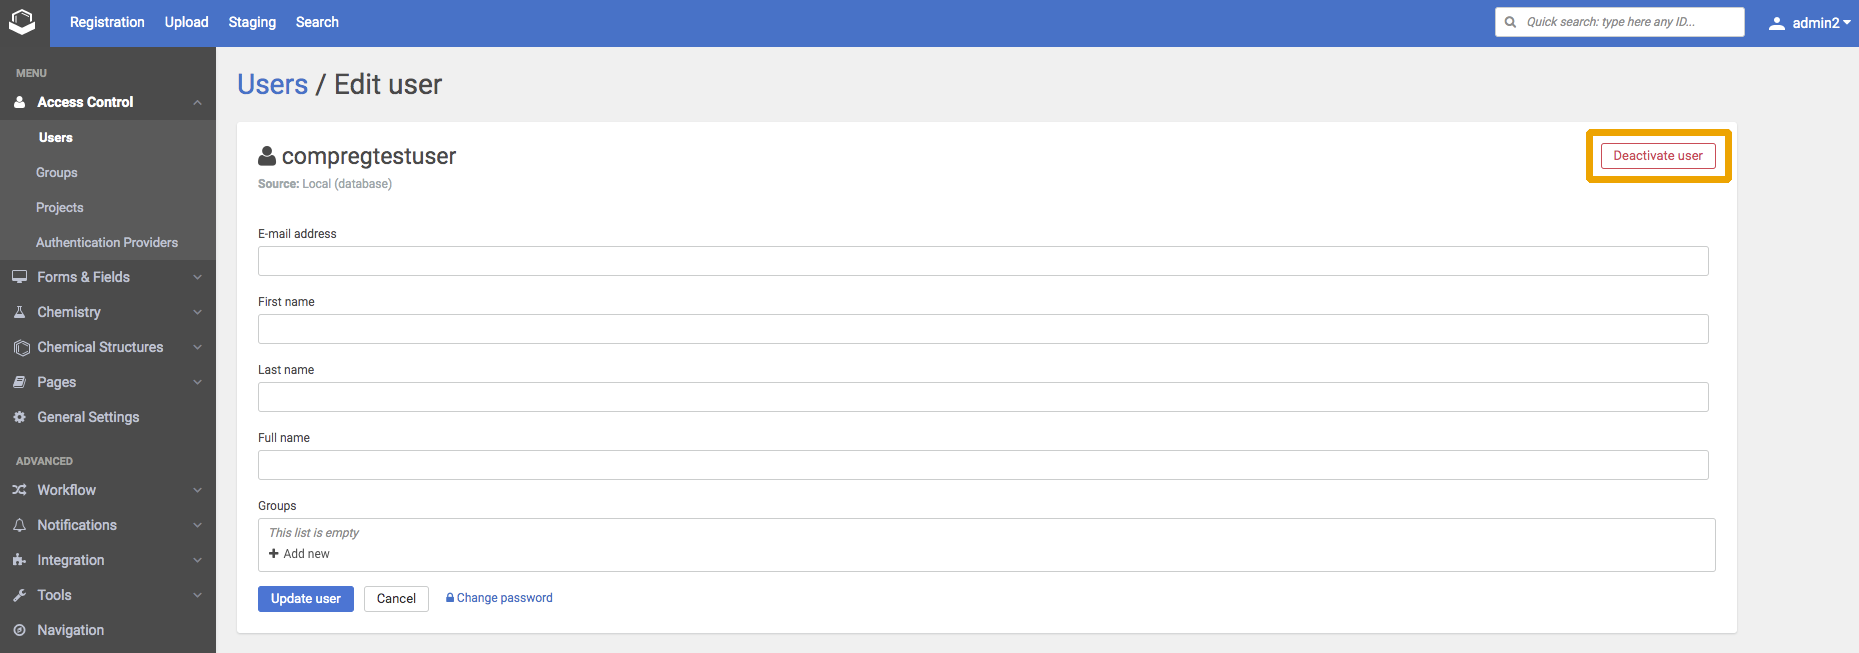Image resolution: width=1859 pixels, height=653 pixels.
Task: Collapse the Access Control section
Action: tap(197, 101)
